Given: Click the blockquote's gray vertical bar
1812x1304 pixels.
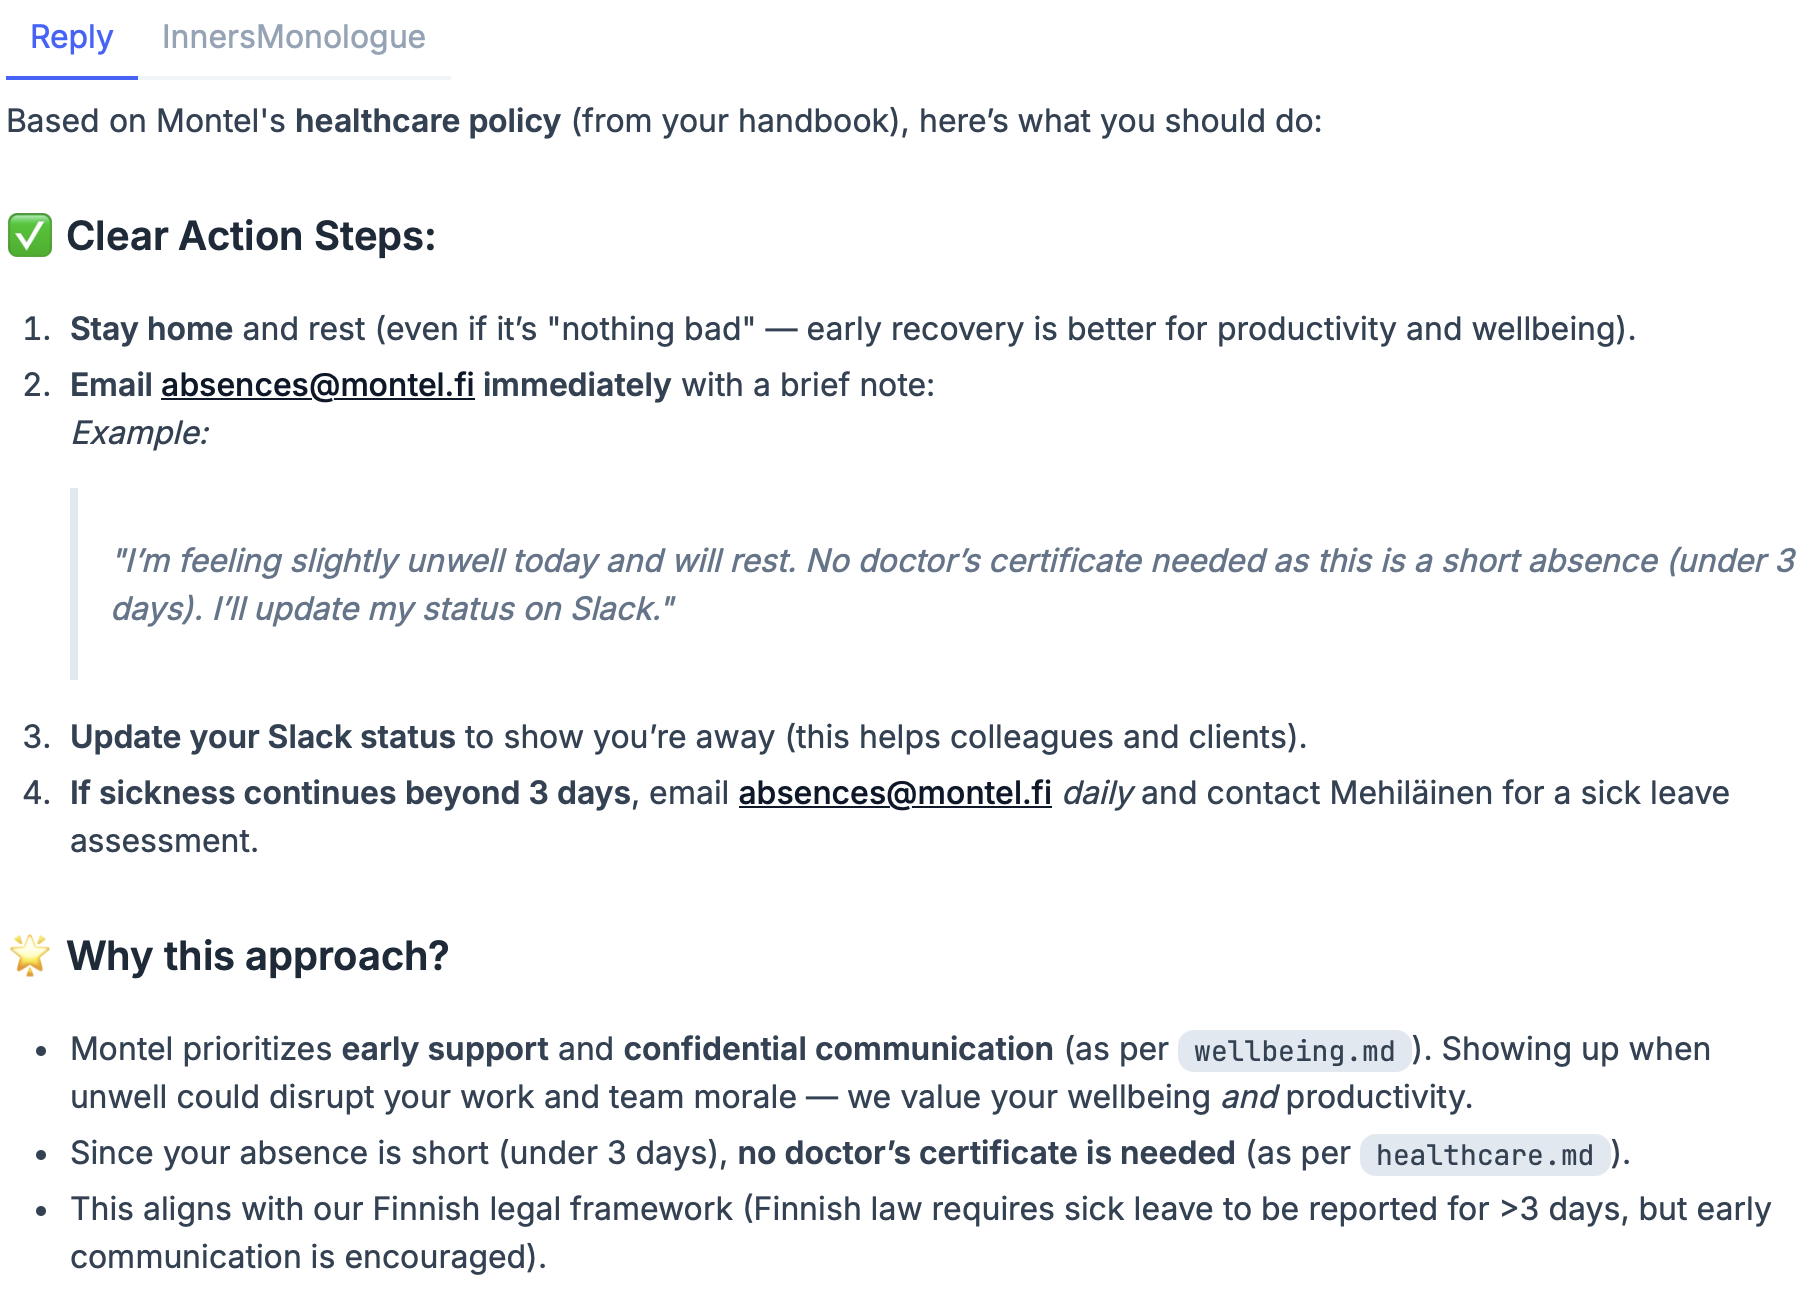Looking at the screenshot, I should (74, 584).
